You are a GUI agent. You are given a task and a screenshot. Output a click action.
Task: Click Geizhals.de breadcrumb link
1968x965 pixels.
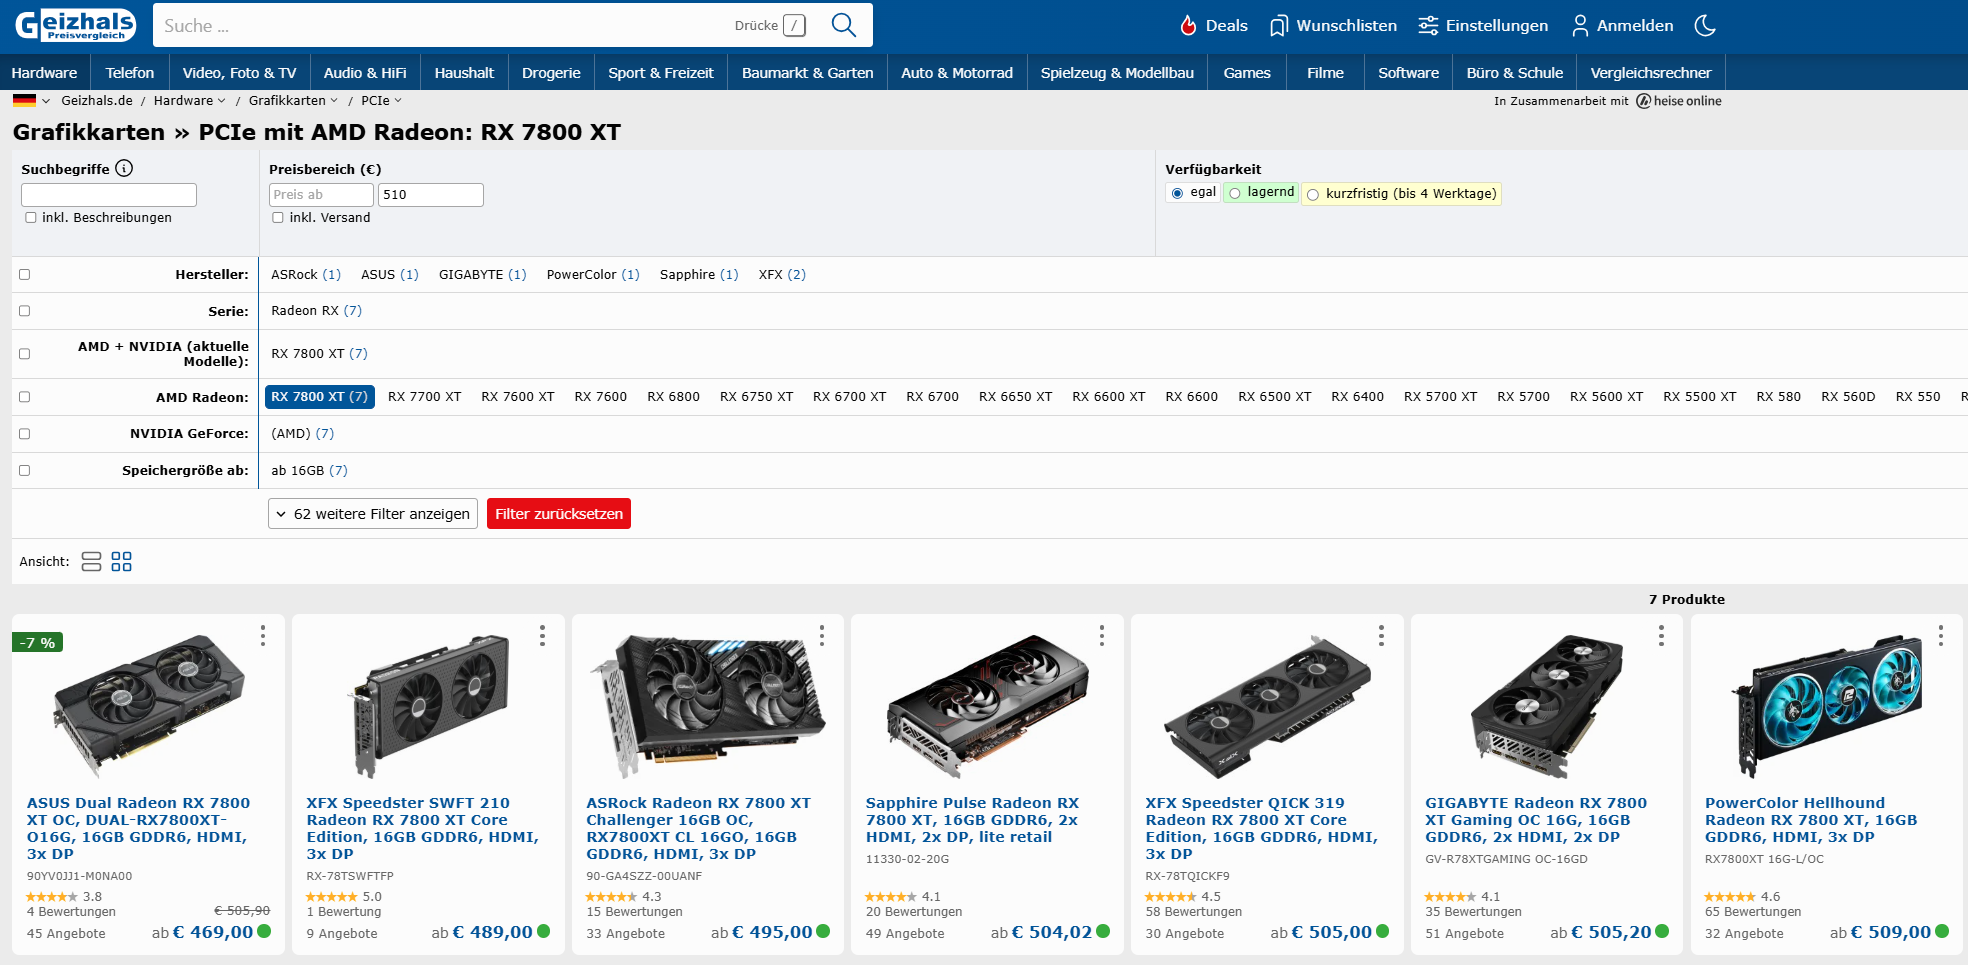(97, 100)
